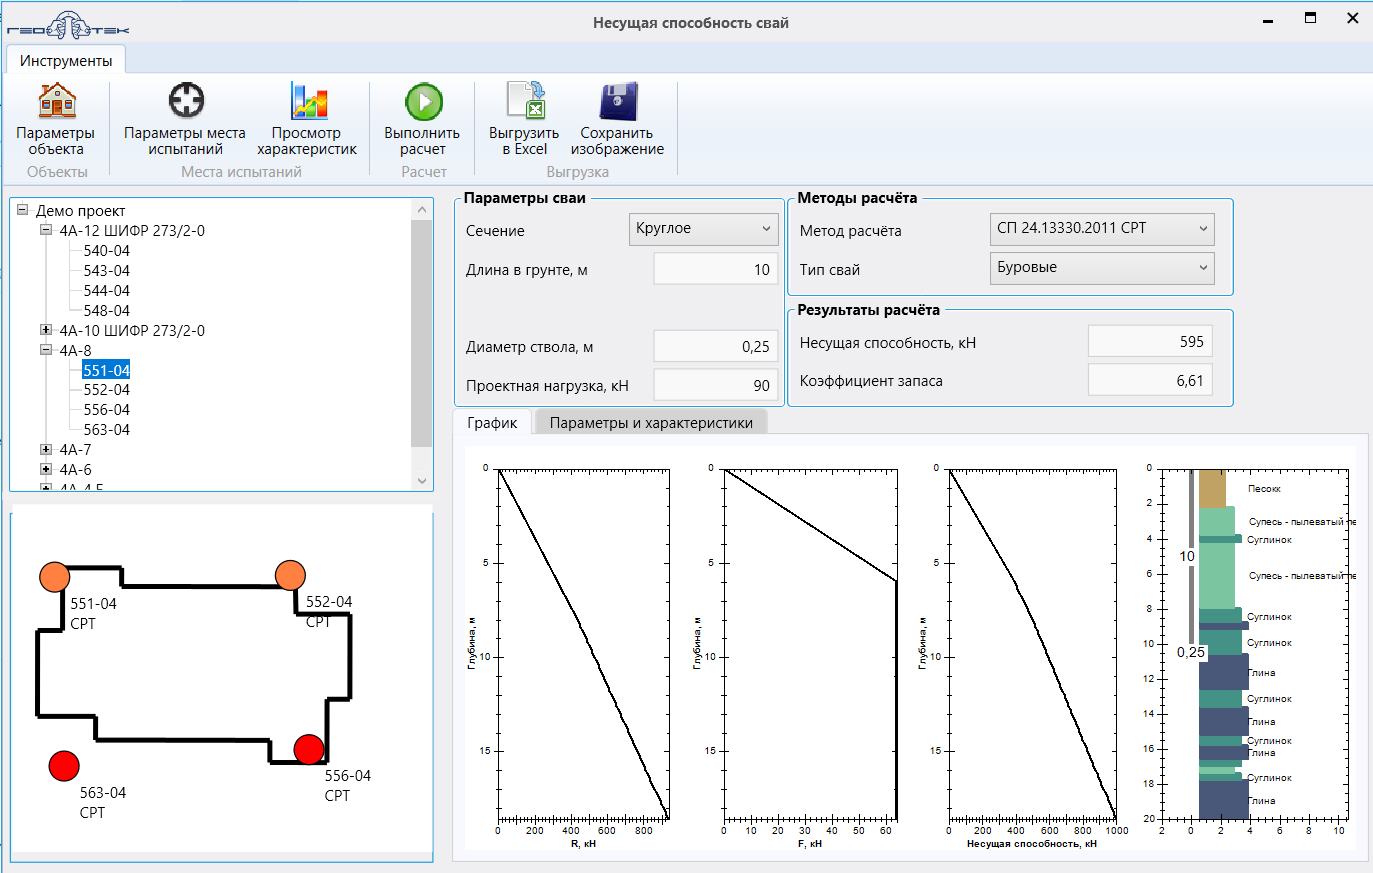
Task: Open the Сечение Круглое dropdown
Action: pyautogui.click(x=704, y=229)
